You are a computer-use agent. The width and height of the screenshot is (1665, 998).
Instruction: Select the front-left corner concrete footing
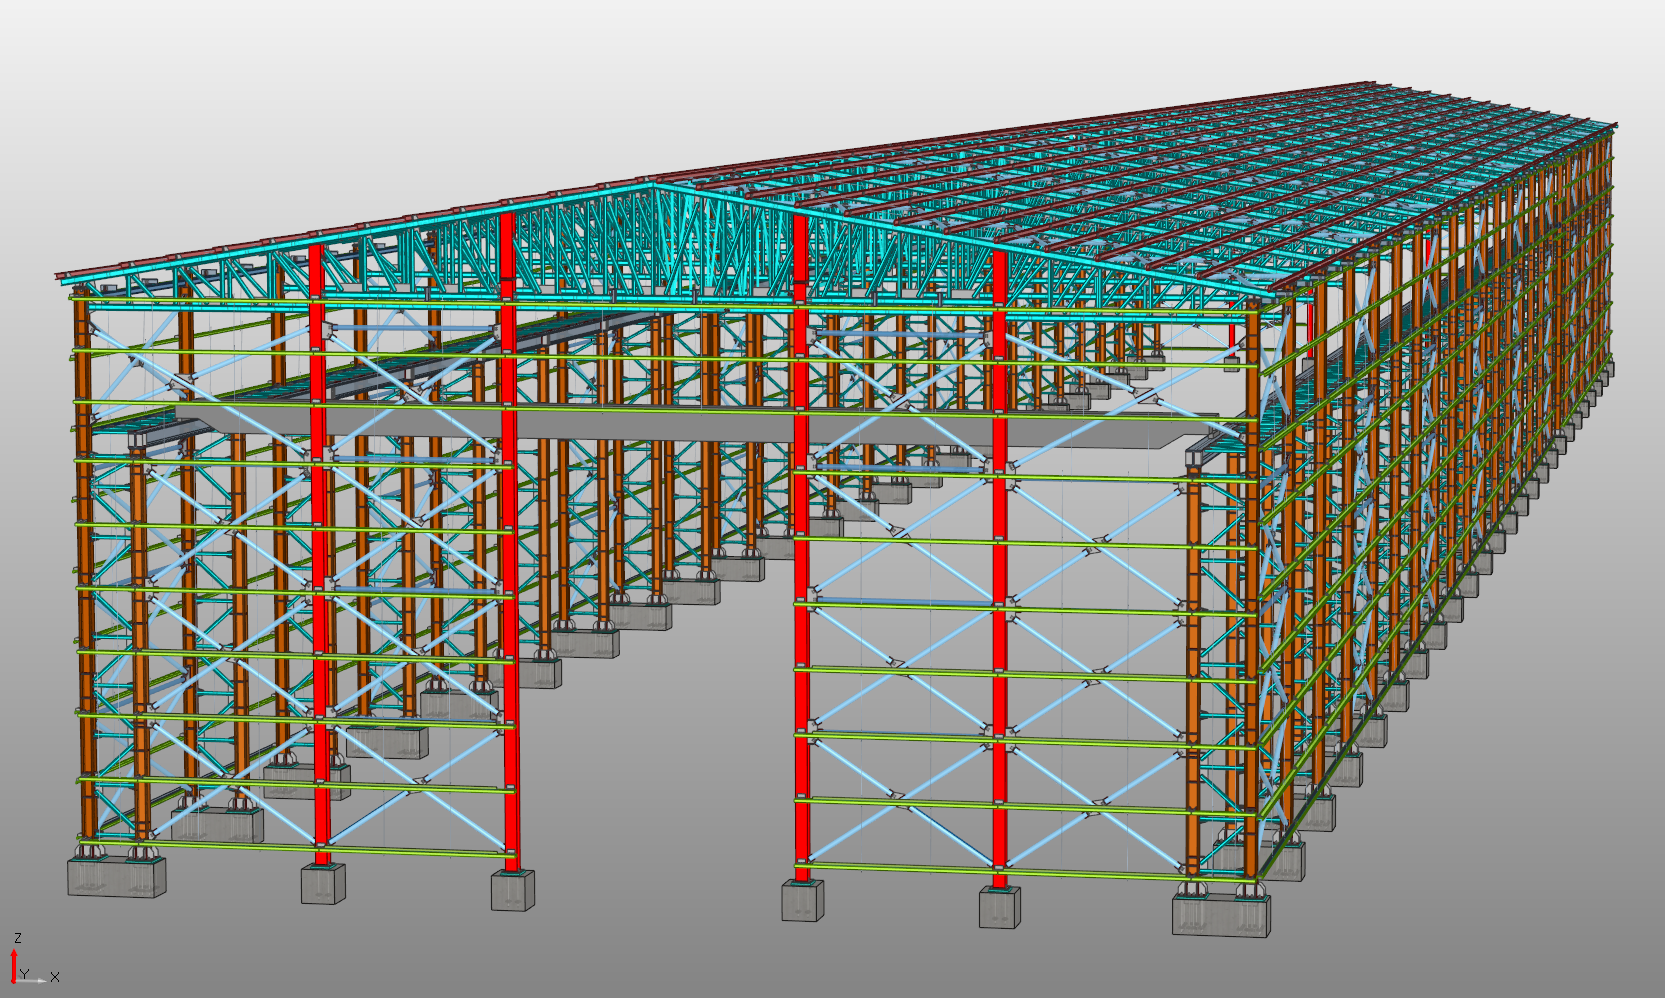117,876
